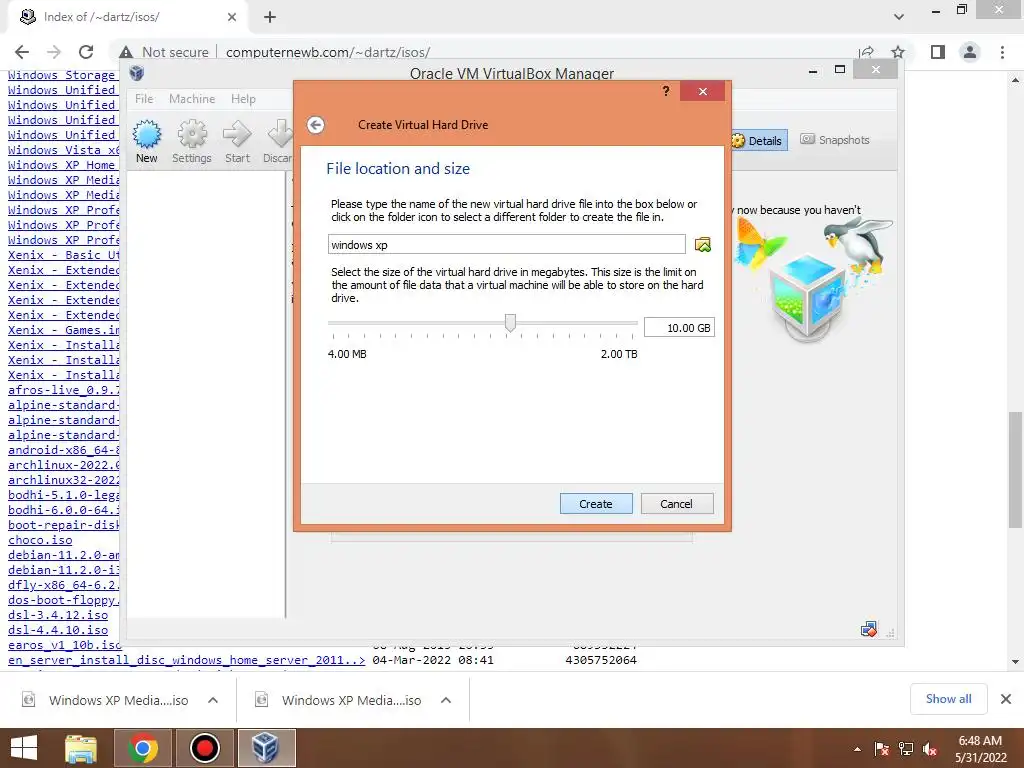
Task: Click the back arrow in Create Virtual Hard Drive
Action: click(316, 125)
